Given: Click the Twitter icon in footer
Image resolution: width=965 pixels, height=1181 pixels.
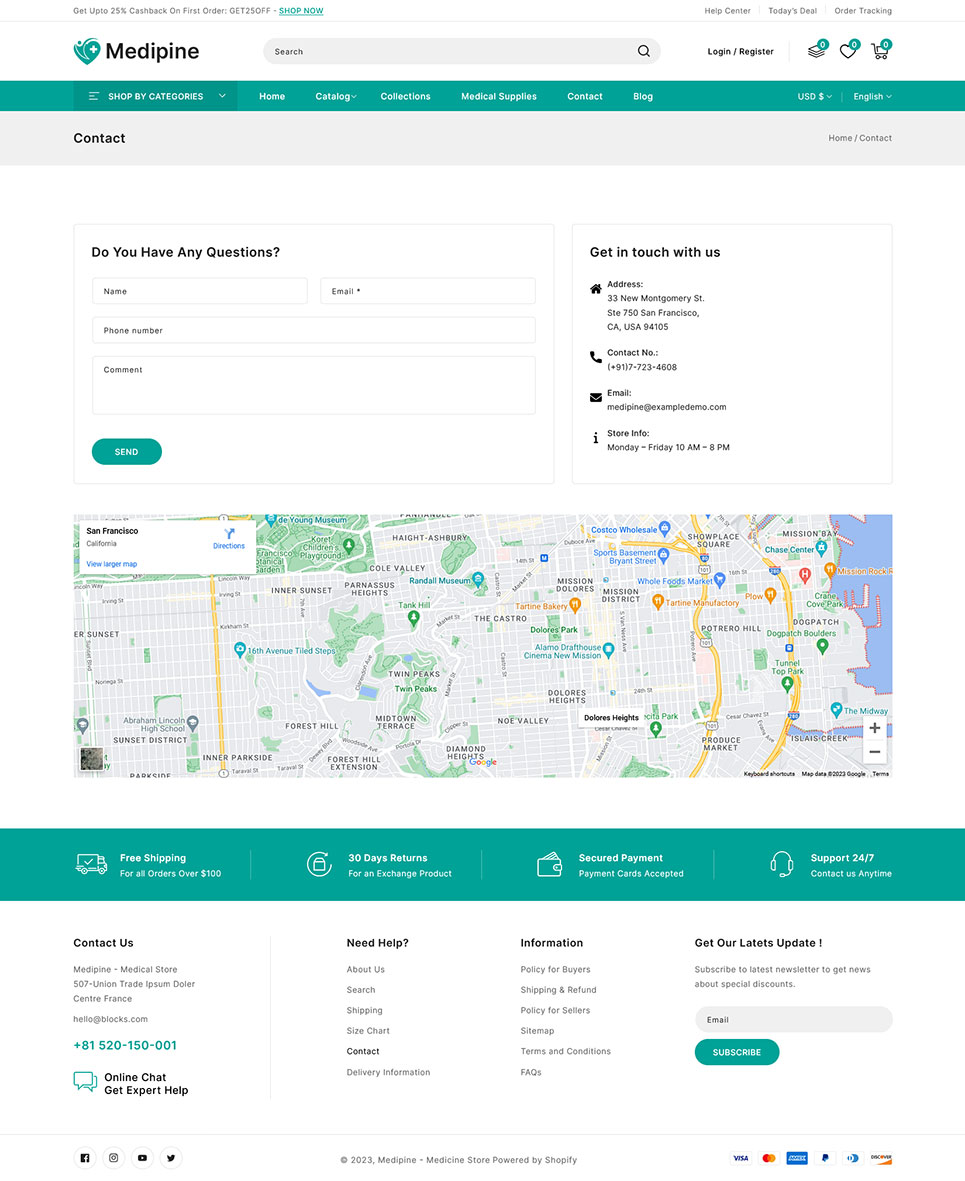Looking at the screenshot, I should point(171,1158).
